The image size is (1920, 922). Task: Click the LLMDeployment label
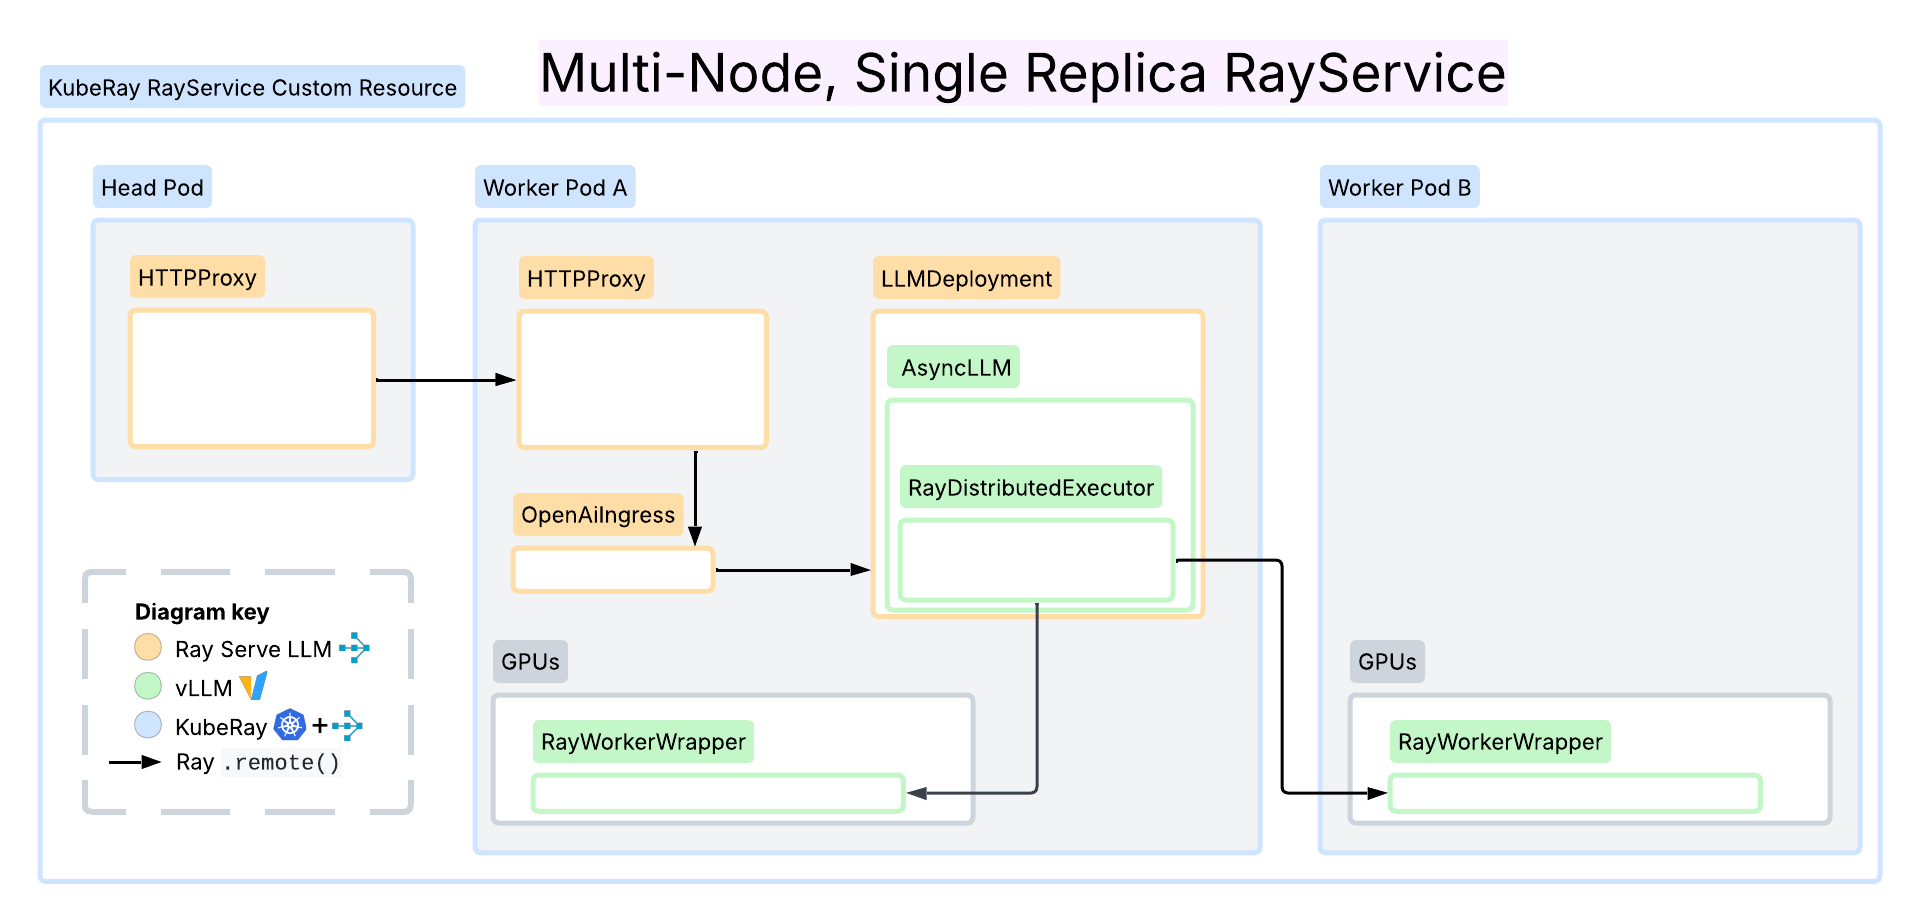(966, 278)
